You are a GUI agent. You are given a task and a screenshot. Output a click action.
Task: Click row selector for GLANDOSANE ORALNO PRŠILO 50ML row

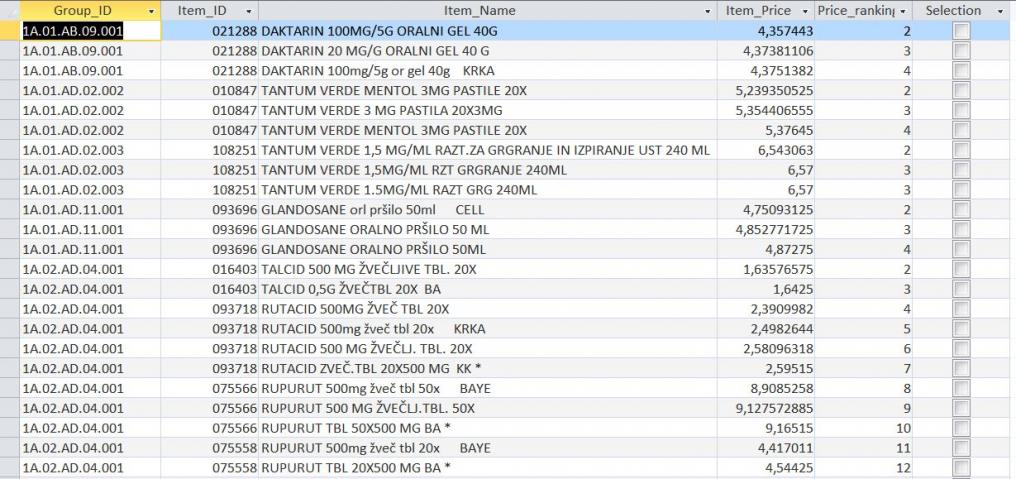pos(10,249)
